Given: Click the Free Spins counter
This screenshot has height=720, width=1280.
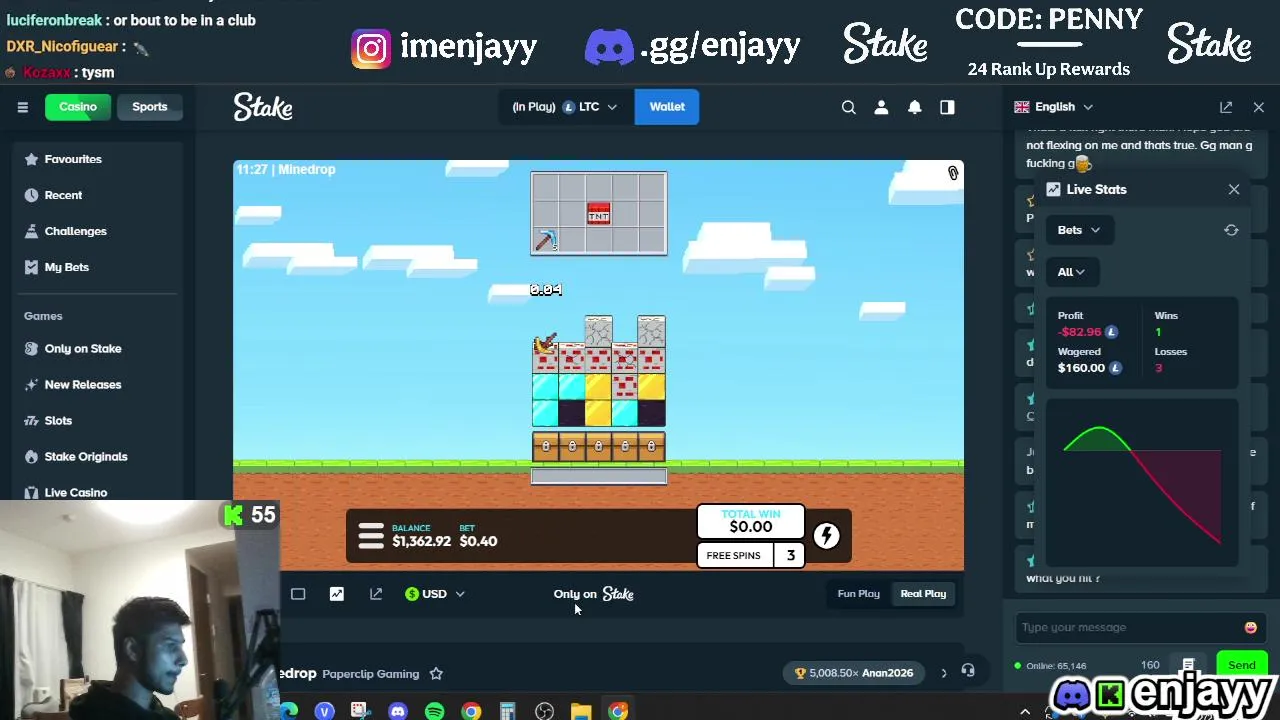Looking at the screenshot, I should click(x=750, y=555).
